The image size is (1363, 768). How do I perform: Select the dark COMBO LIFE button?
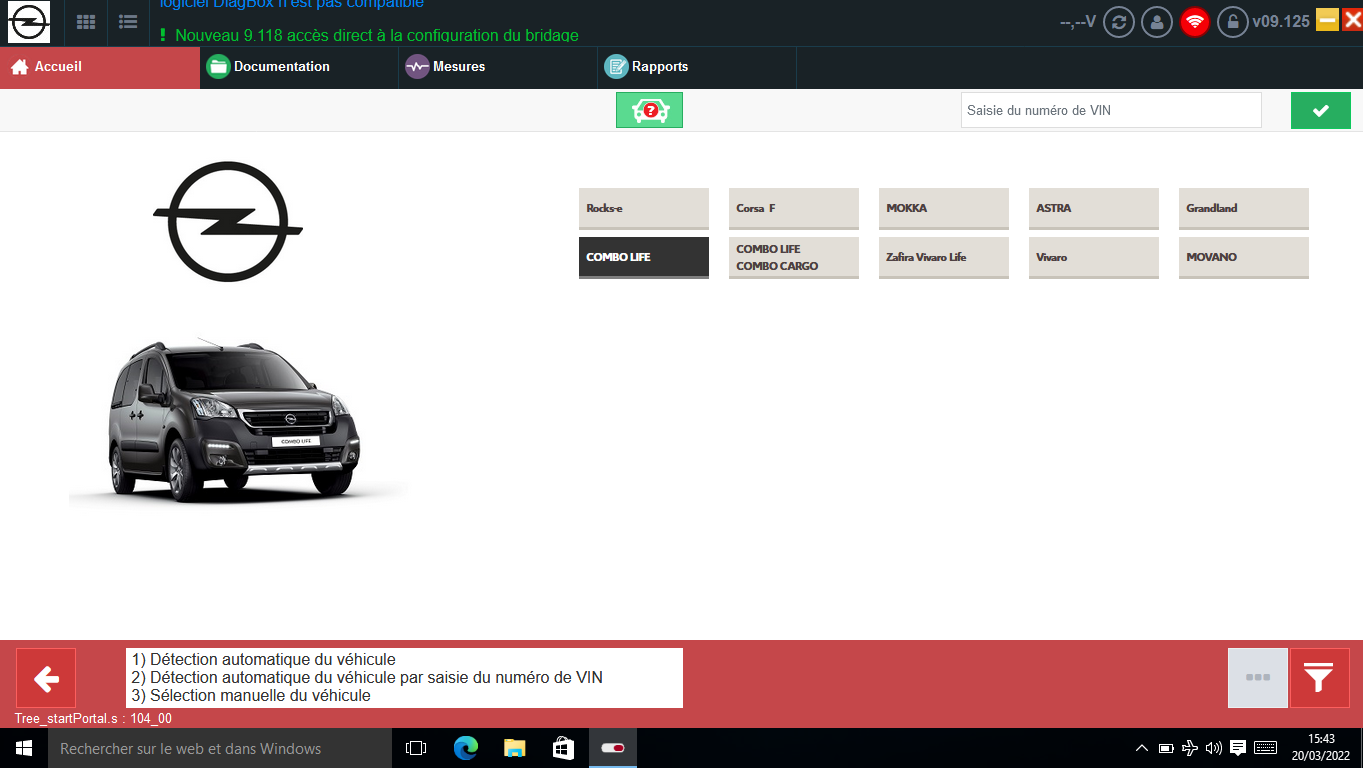coord(644,258)
